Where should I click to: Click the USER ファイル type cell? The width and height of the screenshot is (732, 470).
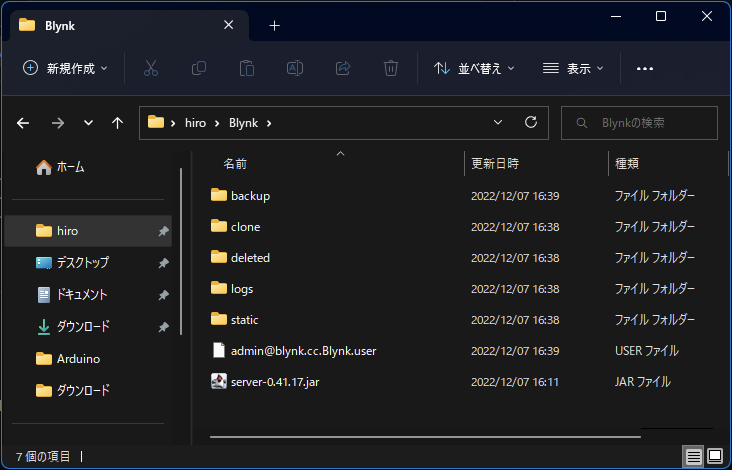point(647,351)
